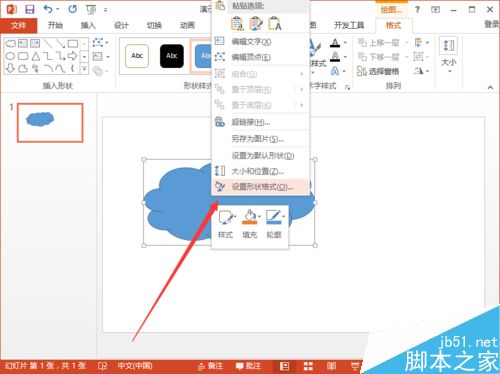Image resolution: width=500 pixels, height=374 pixels.
Task: Choose the paste as text-only icon
Action: pos(275,23)
